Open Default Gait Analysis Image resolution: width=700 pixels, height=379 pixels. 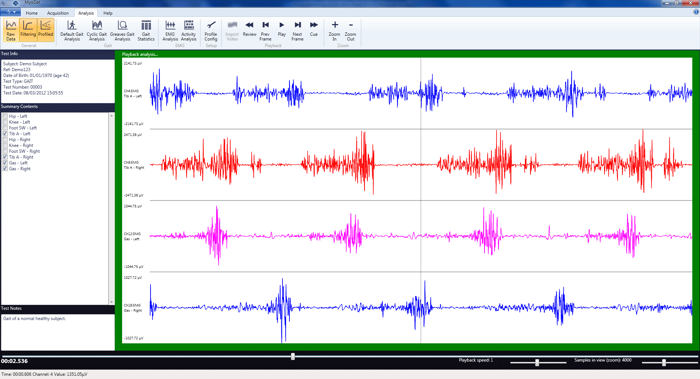coord(72,30)
